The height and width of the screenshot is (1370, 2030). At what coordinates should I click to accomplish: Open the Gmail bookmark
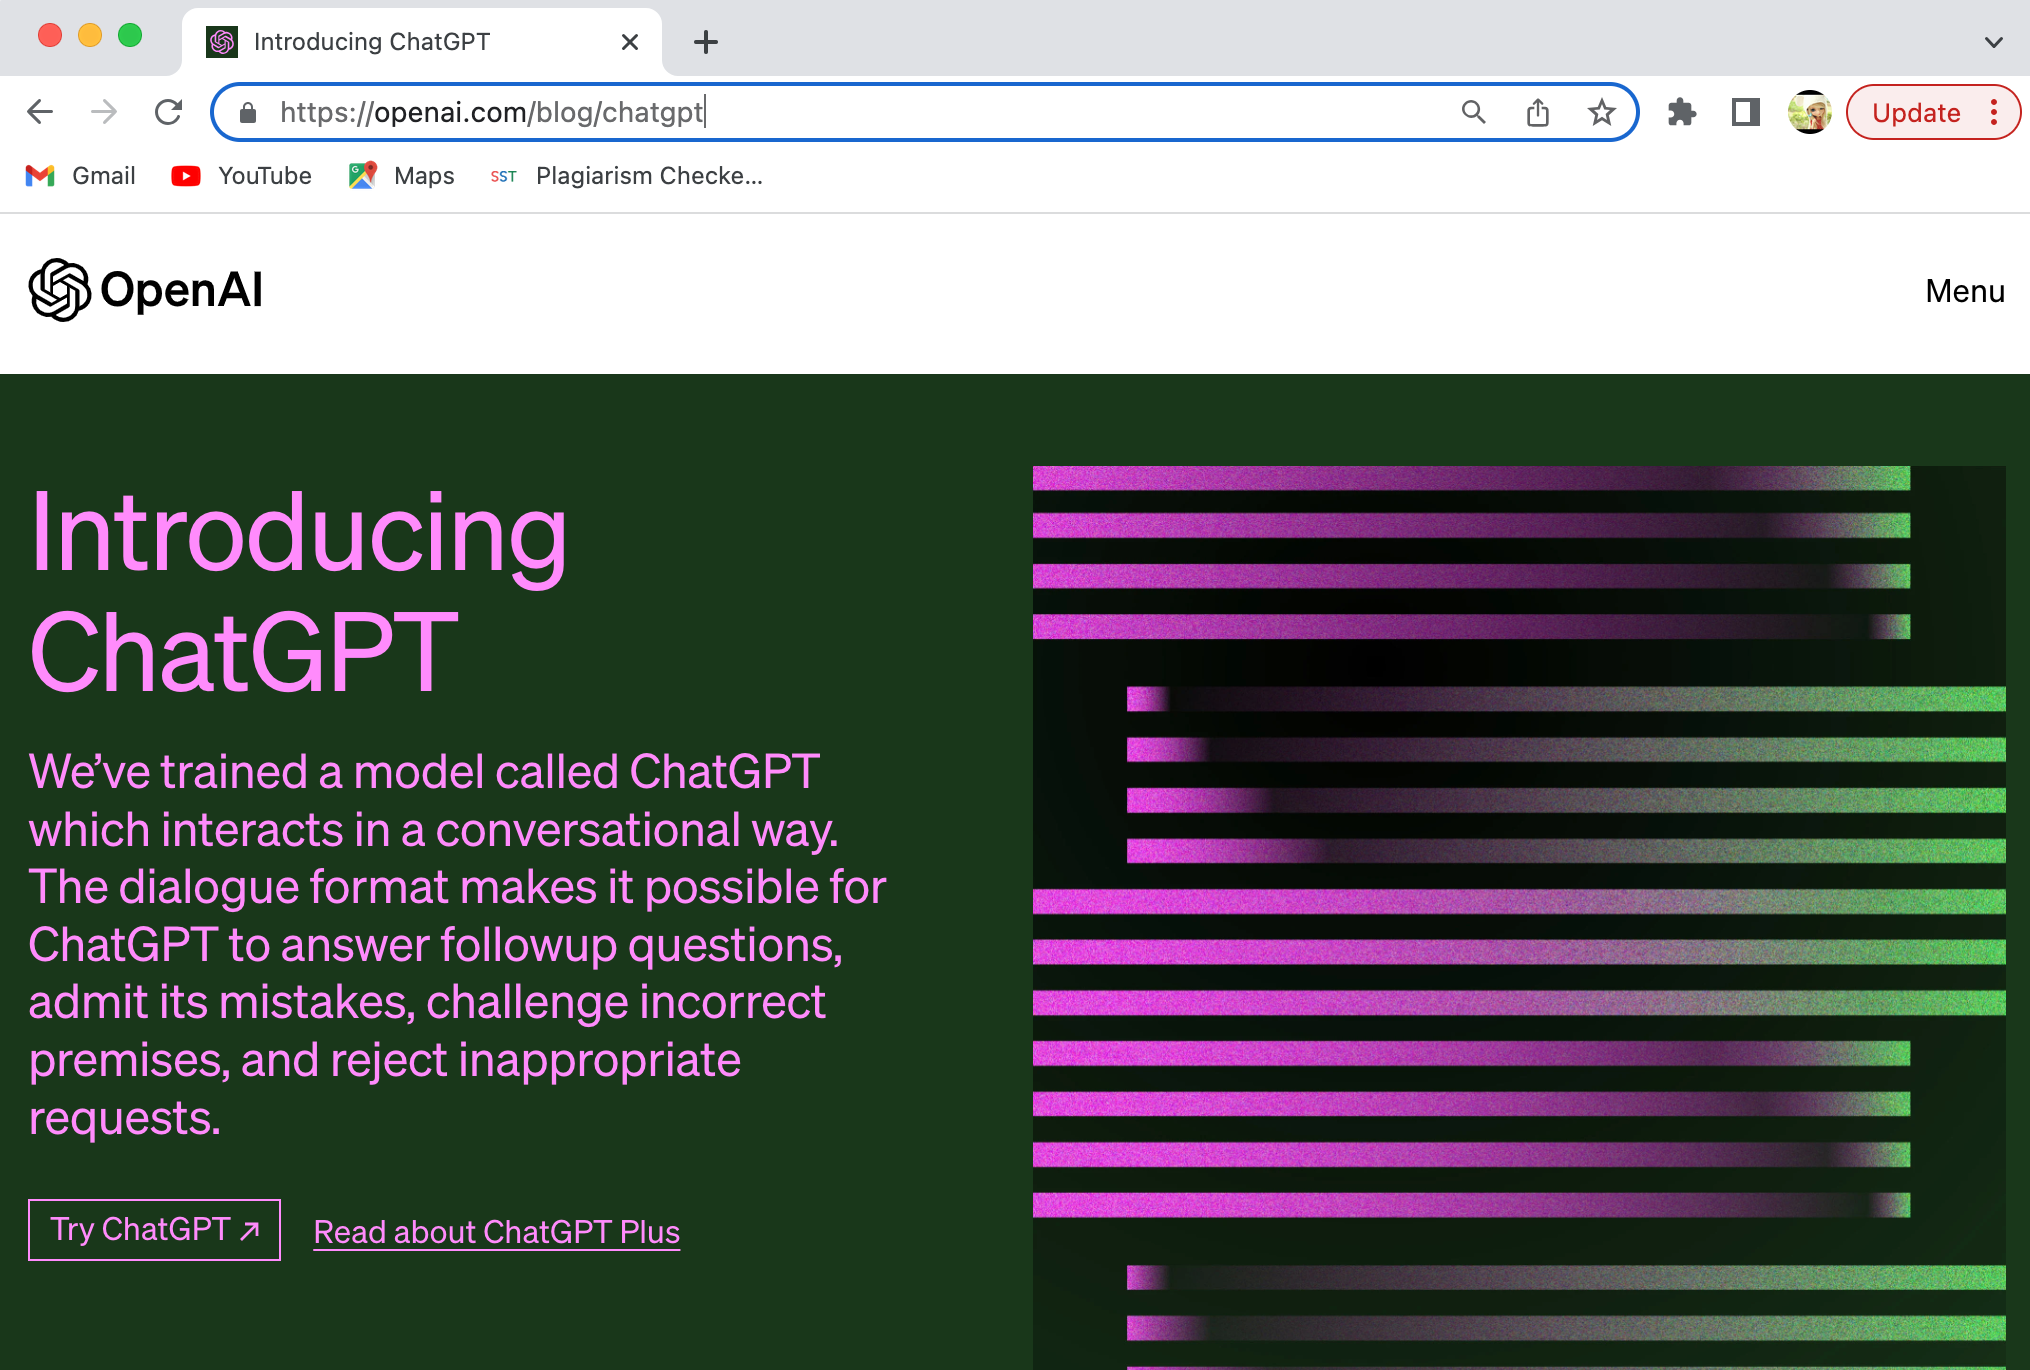pos(80,176)
